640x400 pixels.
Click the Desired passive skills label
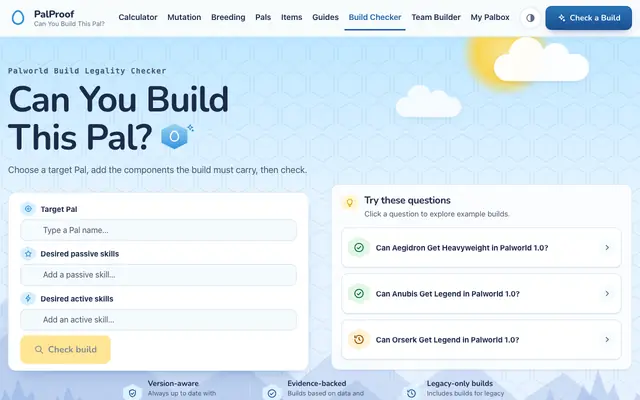pos(80,254)
